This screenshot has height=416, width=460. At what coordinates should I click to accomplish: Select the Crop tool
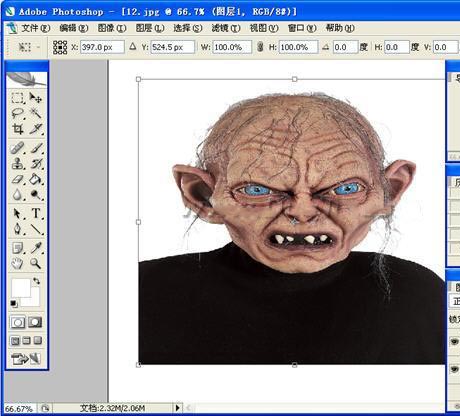17,129
